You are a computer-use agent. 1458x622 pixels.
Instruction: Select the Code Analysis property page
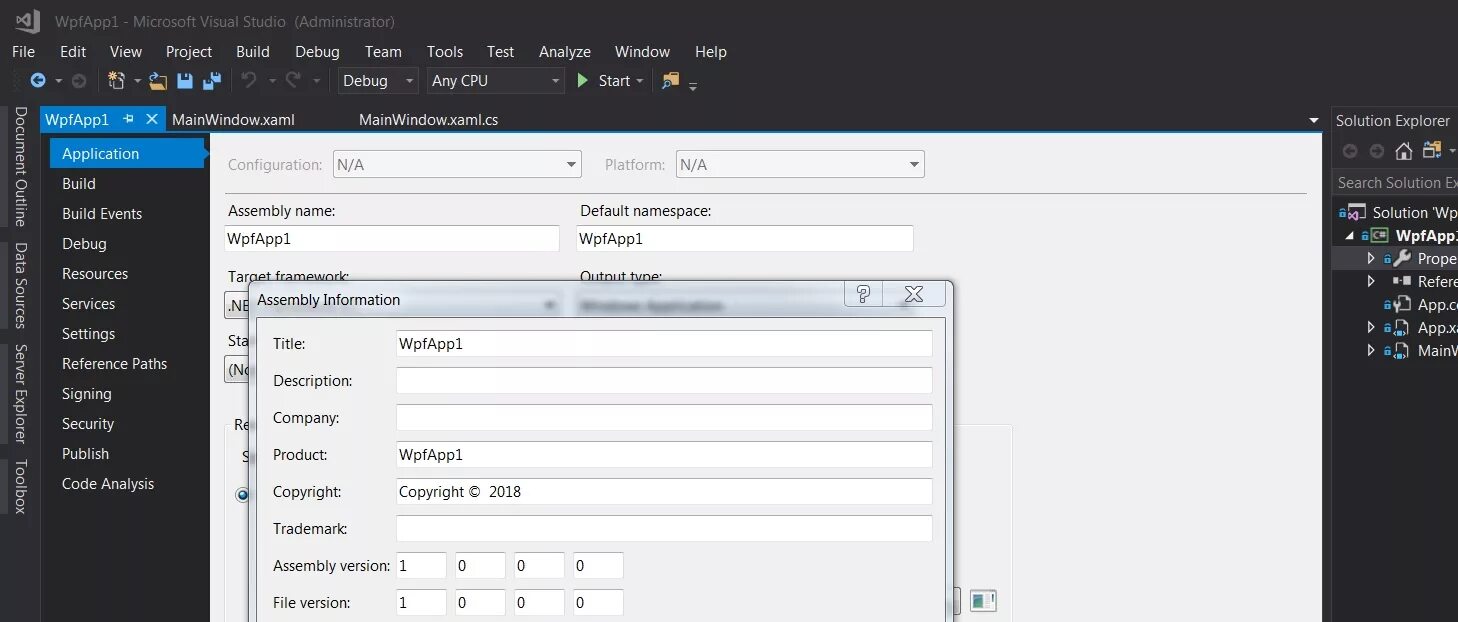pos(108,483)
